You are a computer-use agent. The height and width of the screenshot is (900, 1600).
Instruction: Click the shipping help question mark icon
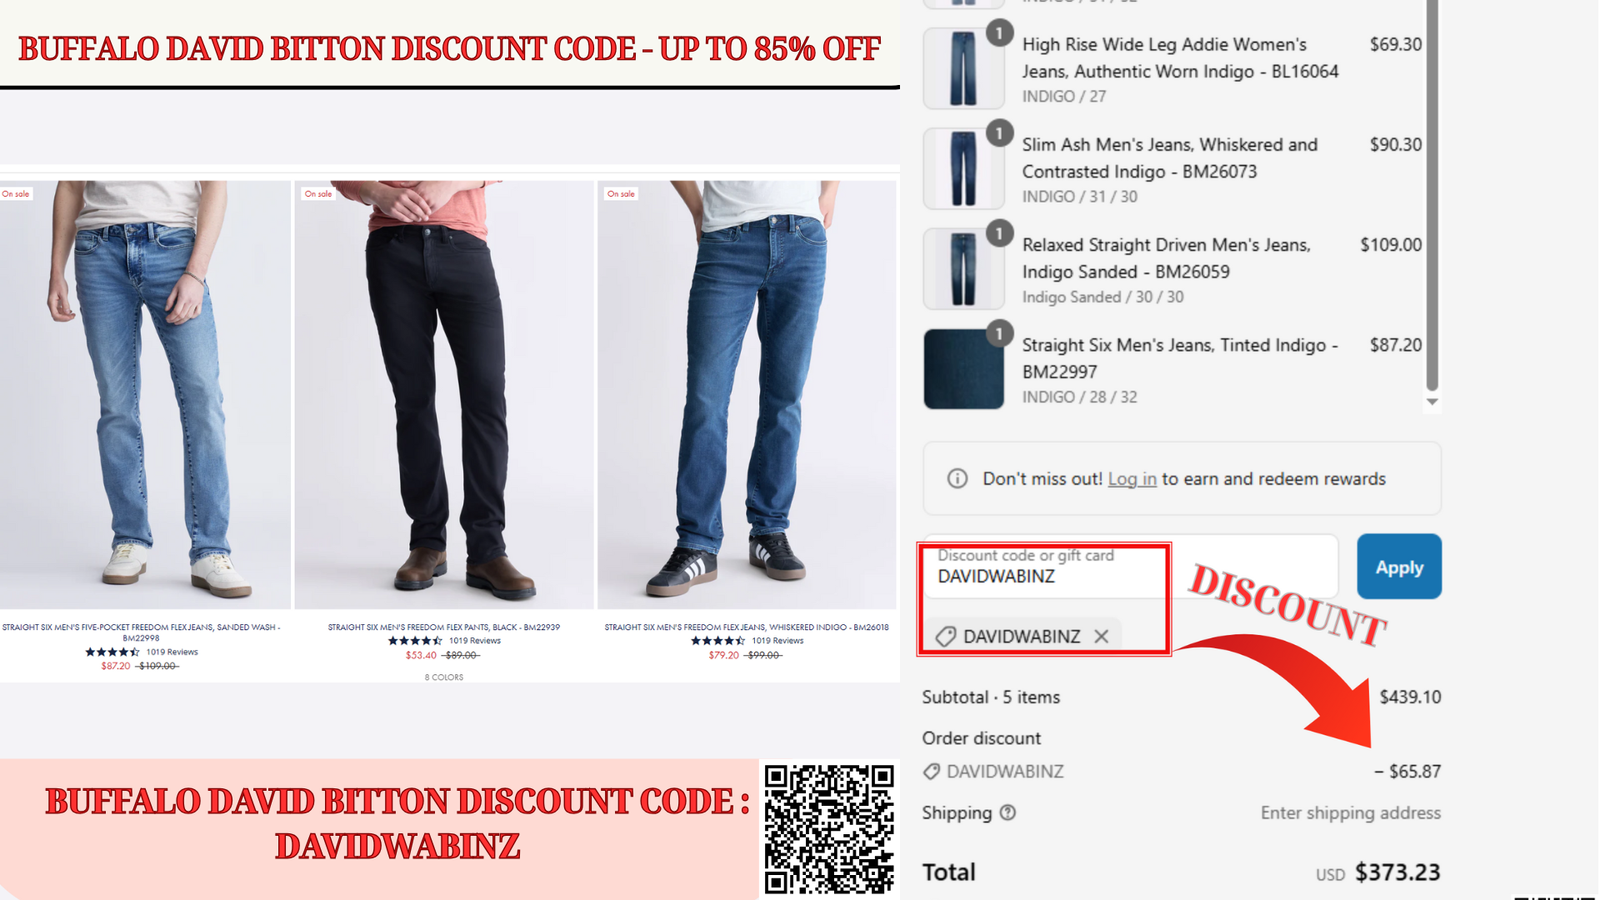(x=1008, y=812)
